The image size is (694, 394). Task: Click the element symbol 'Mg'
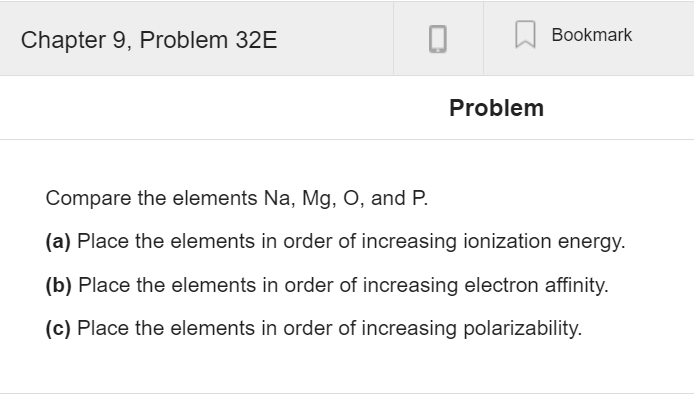tap(318, 198)
